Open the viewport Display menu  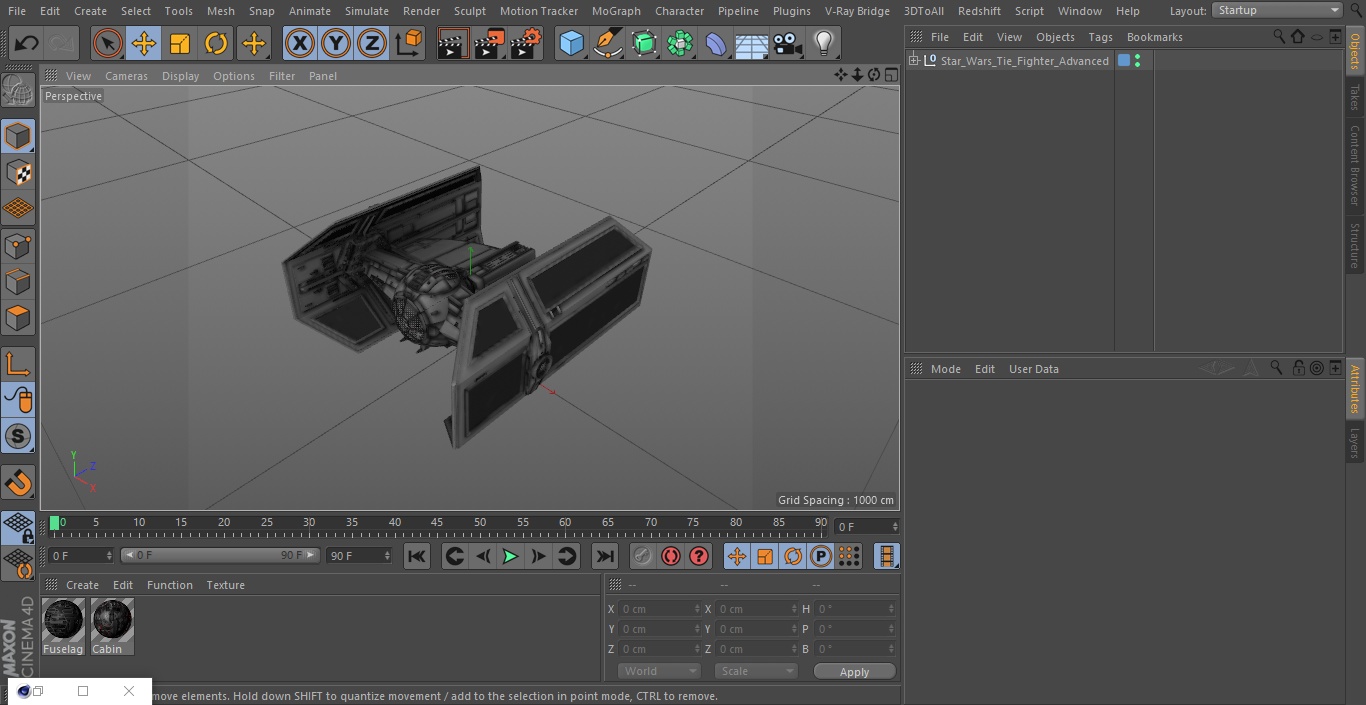[180, 76]
